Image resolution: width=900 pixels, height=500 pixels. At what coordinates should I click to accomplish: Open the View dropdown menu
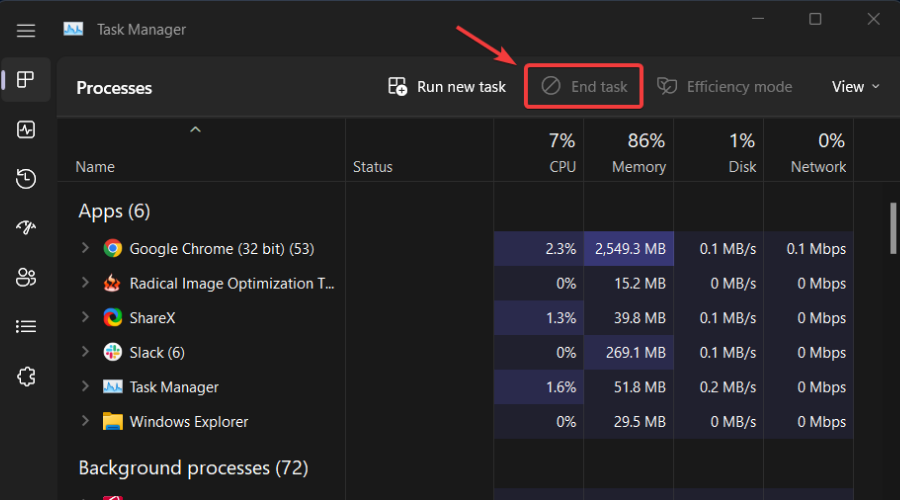pos(855,87)
